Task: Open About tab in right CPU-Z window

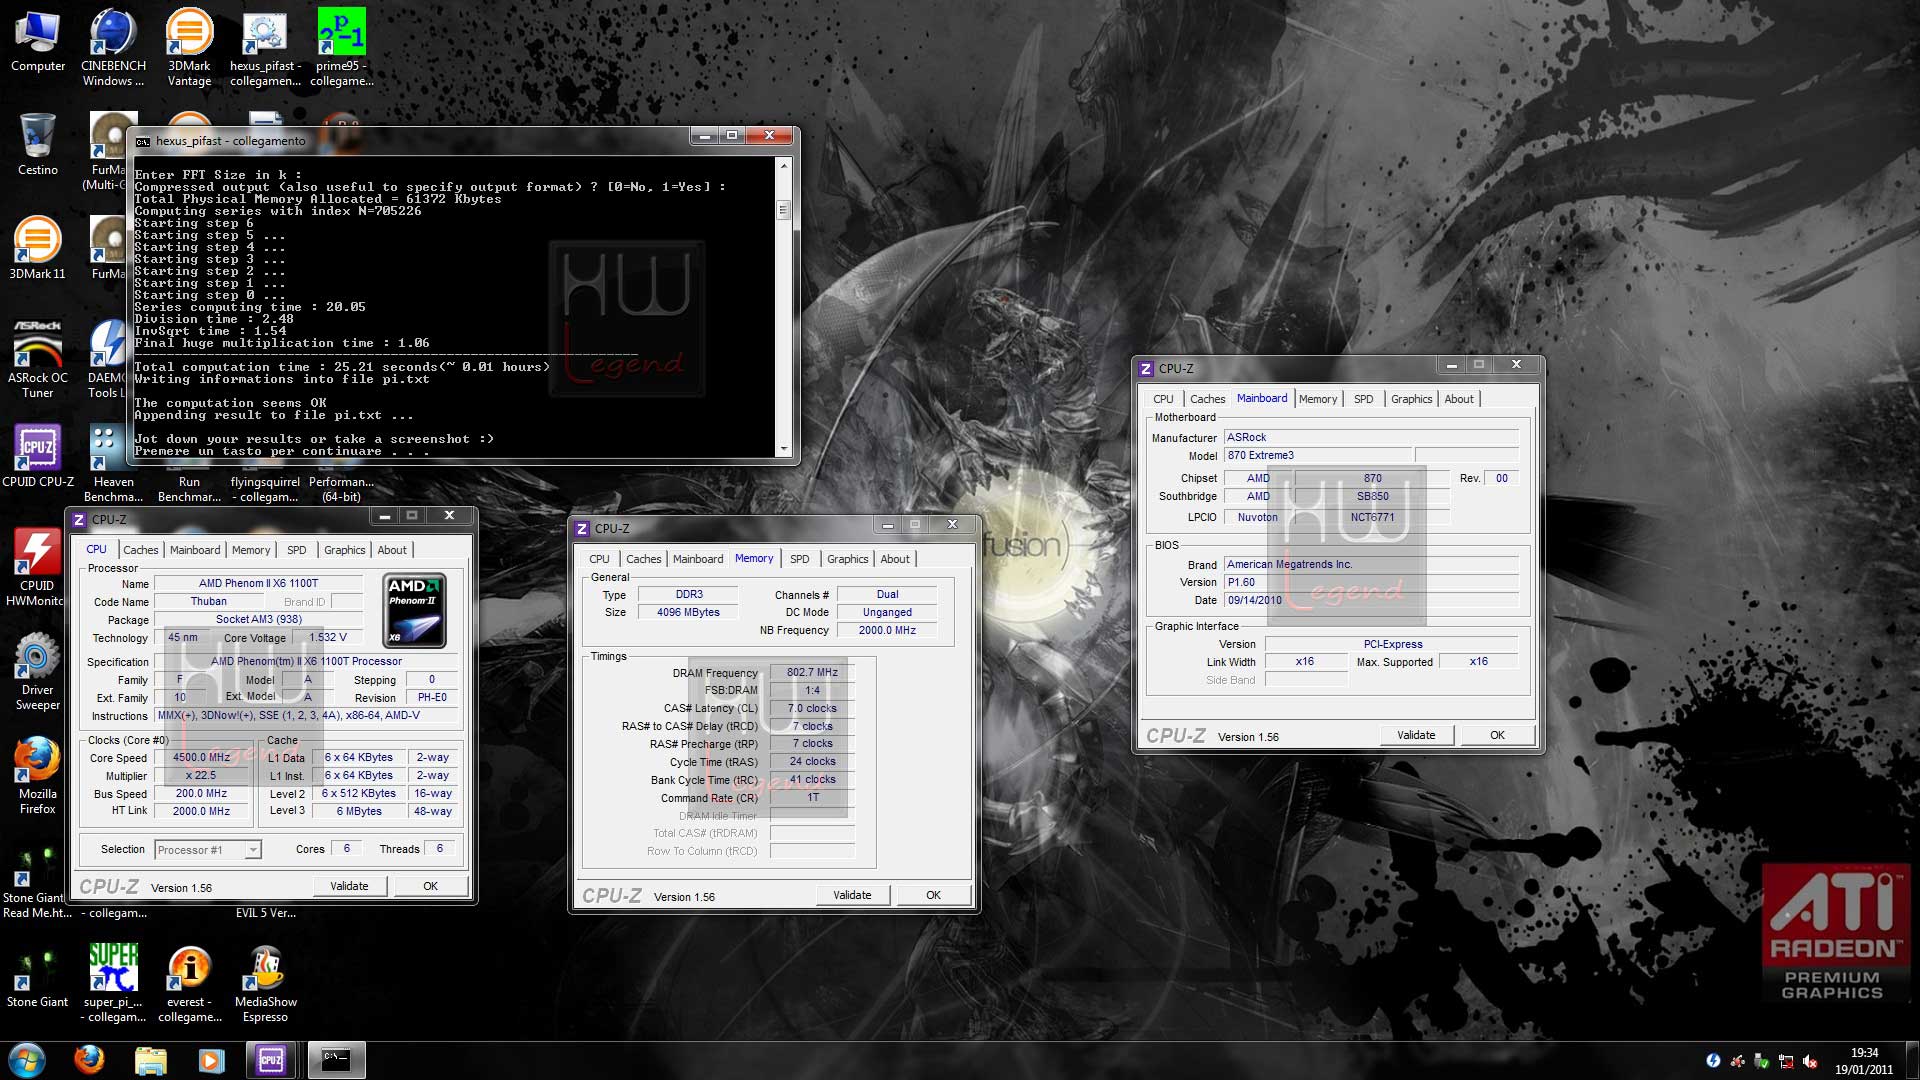Action: pyautogui.click(x=1459, y=399)
